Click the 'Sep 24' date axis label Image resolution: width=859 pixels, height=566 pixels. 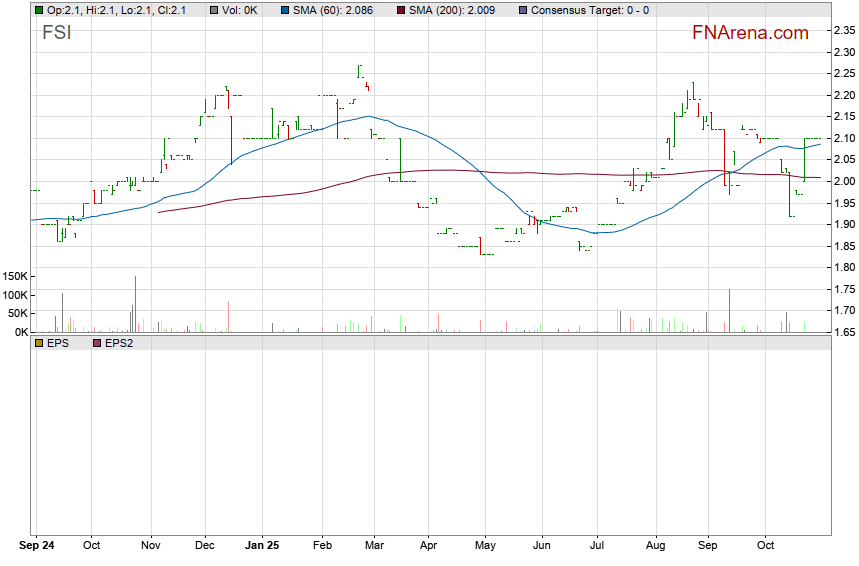(x=38, y=547)
